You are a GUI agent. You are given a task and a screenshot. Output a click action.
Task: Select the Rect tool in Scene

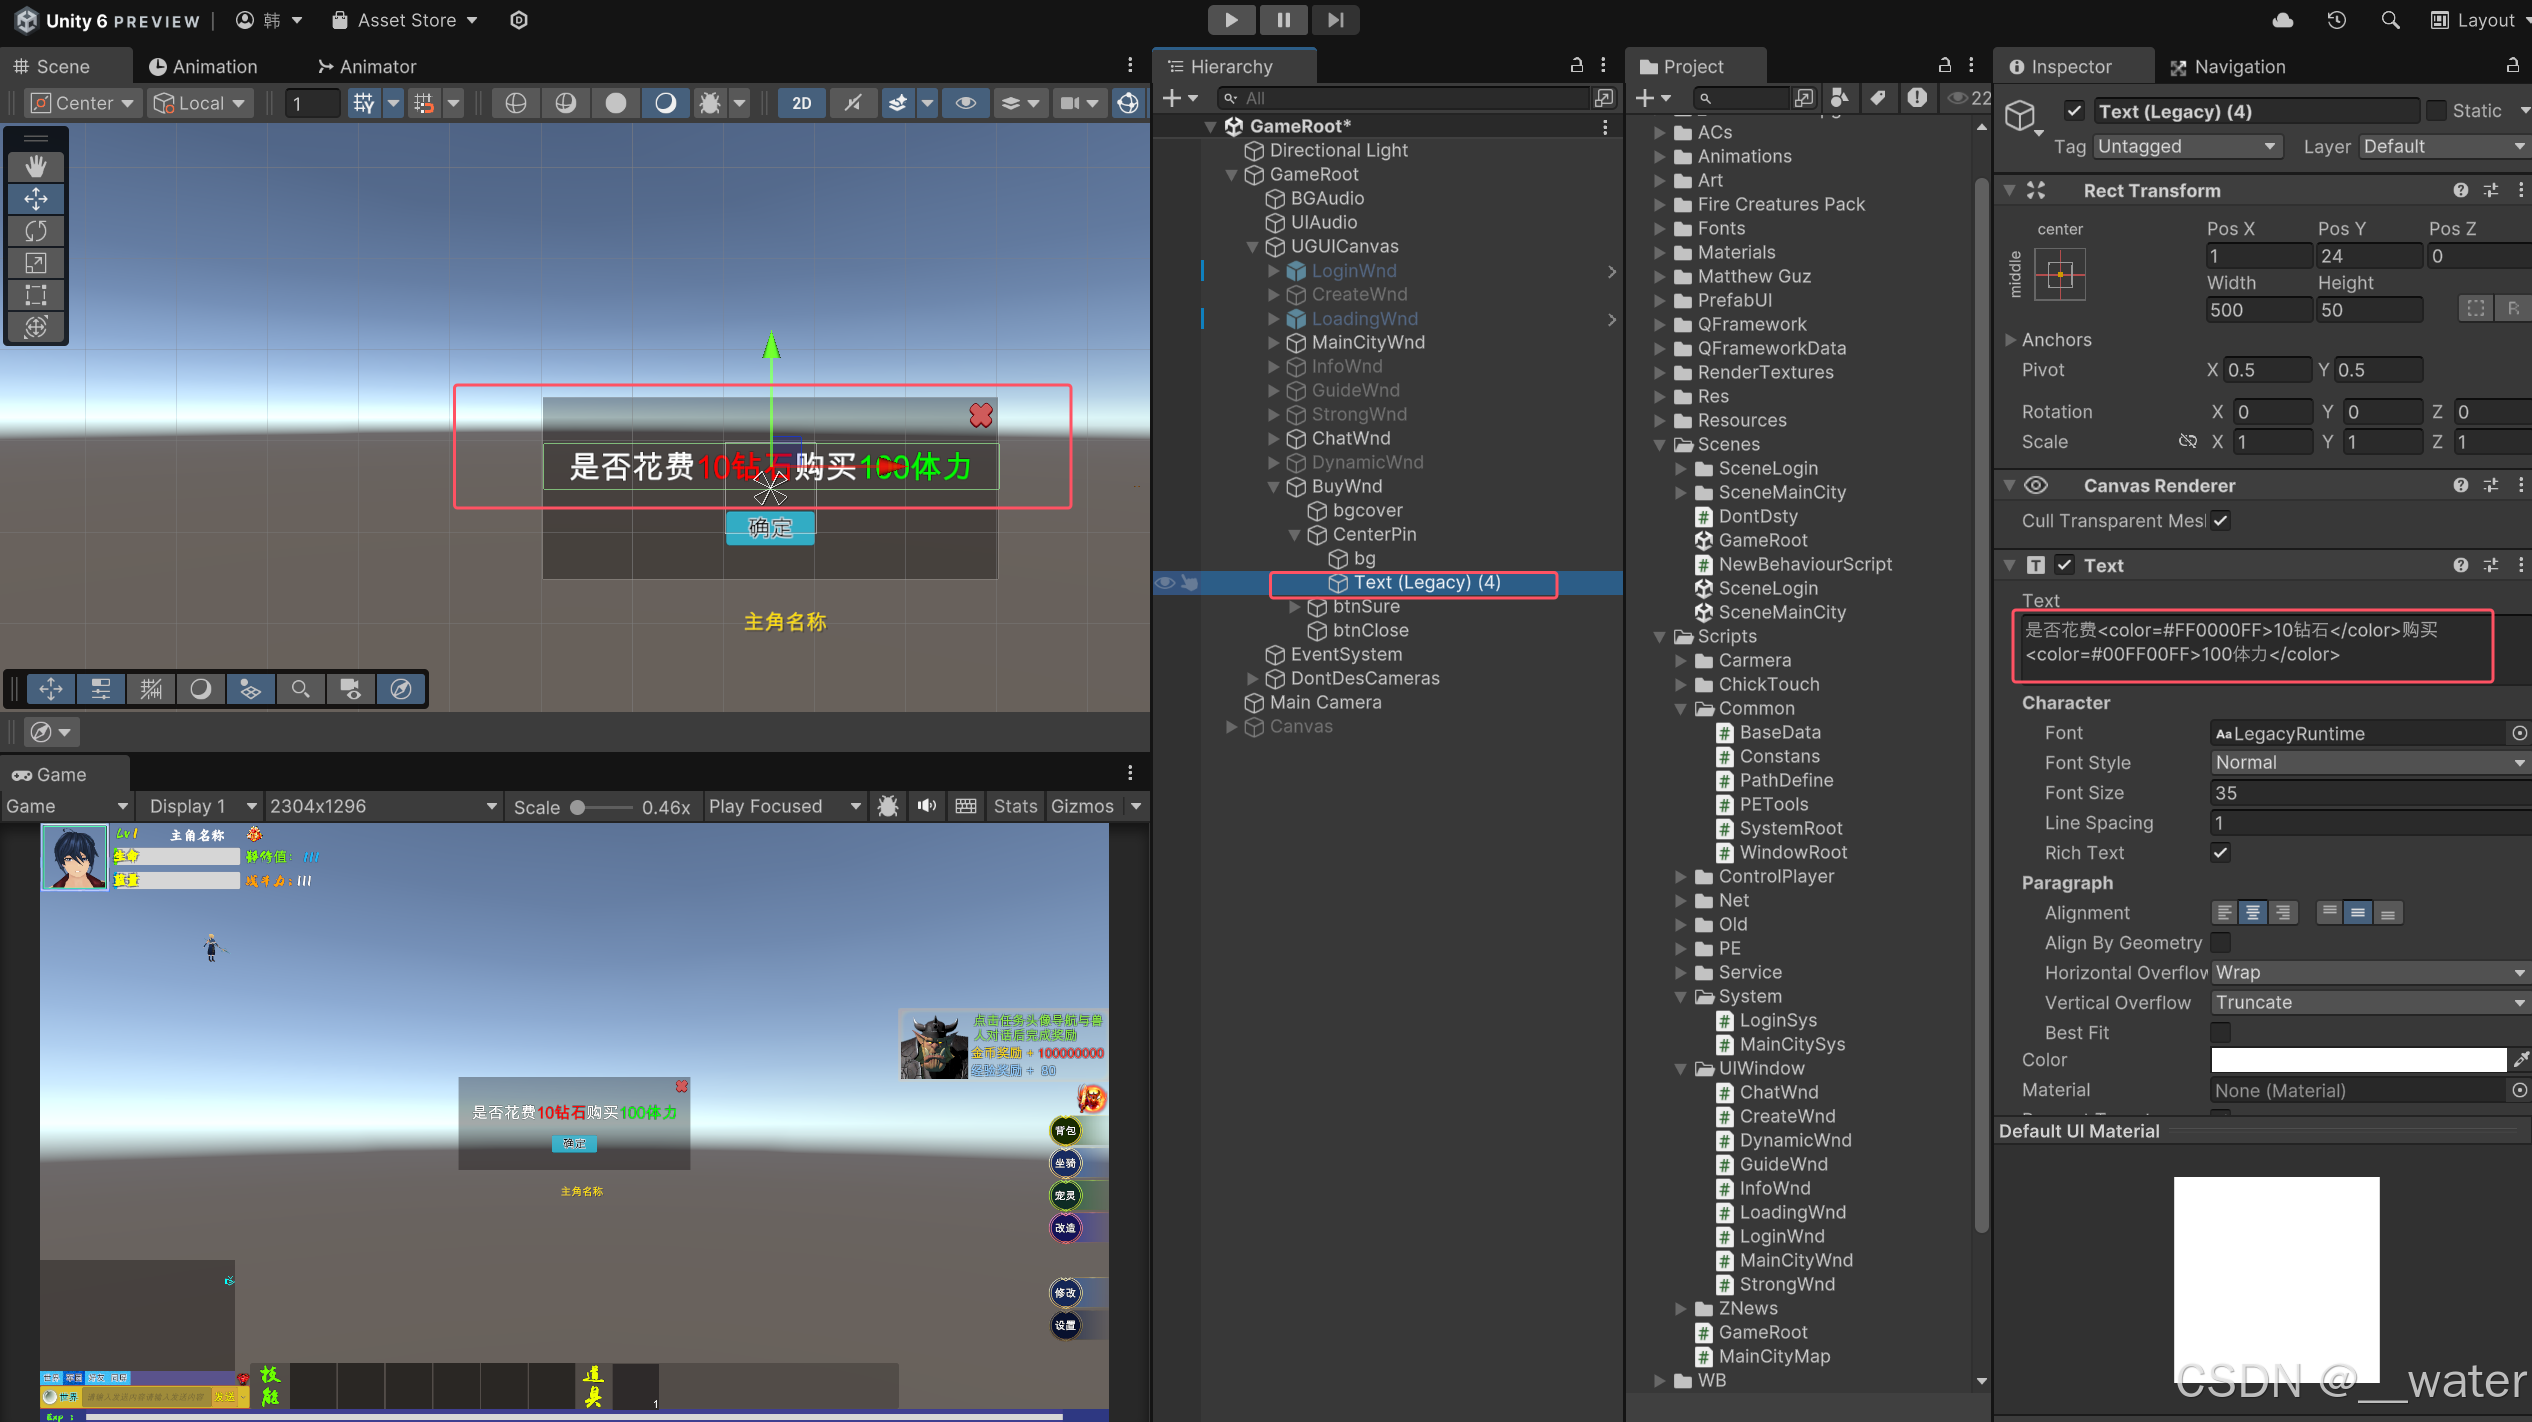point(36,295)
